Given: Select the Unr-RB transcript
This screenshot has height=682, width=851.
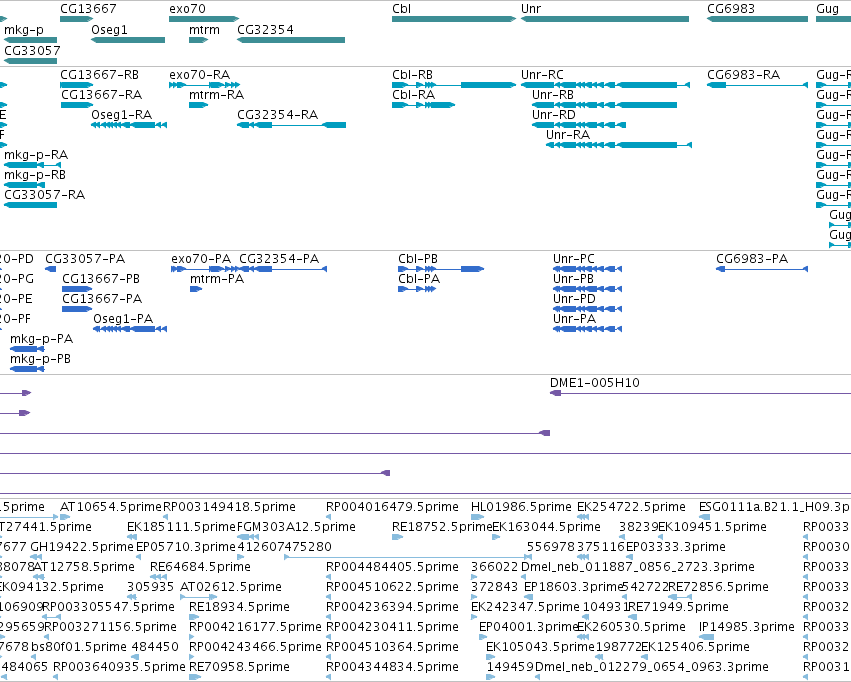Looking at the screenshot, I should click(605, 105).
